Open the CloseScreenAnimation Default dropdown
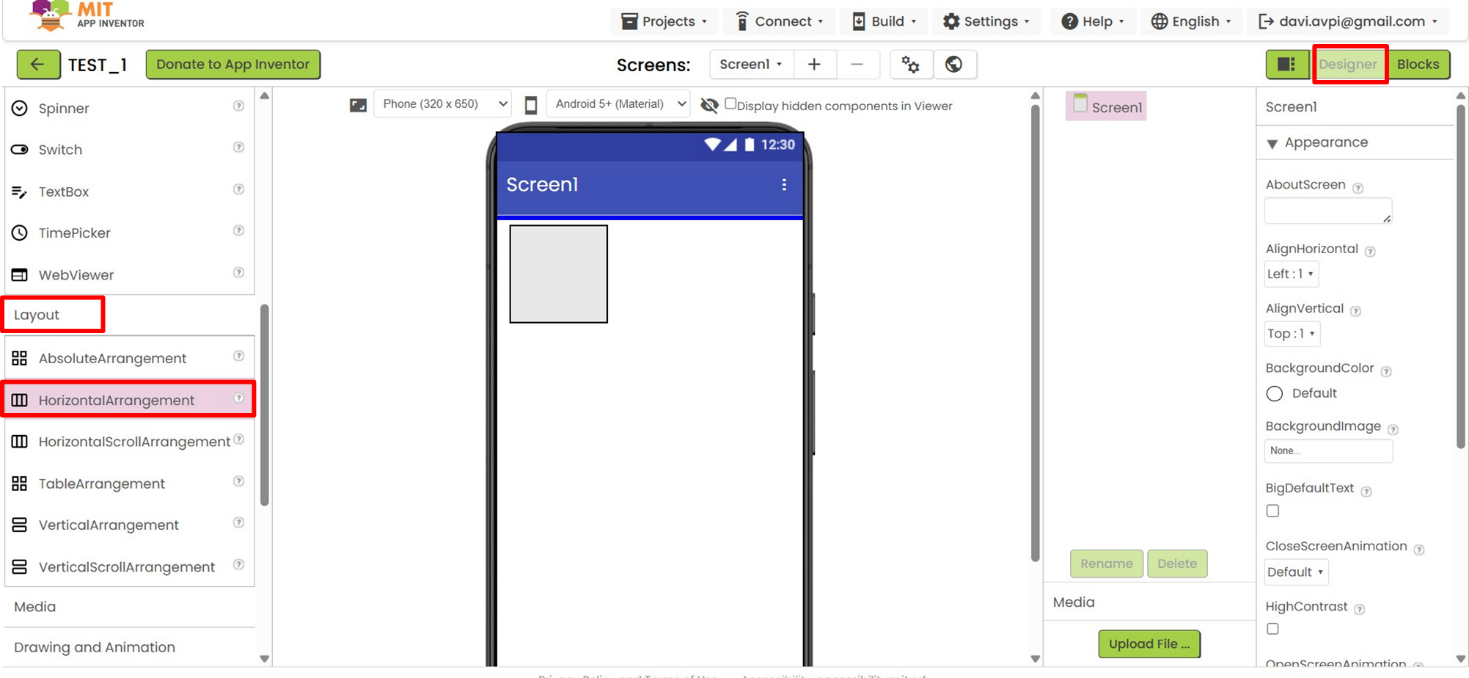Viewport: 1469px width, 678px height. coord(1296,572)
